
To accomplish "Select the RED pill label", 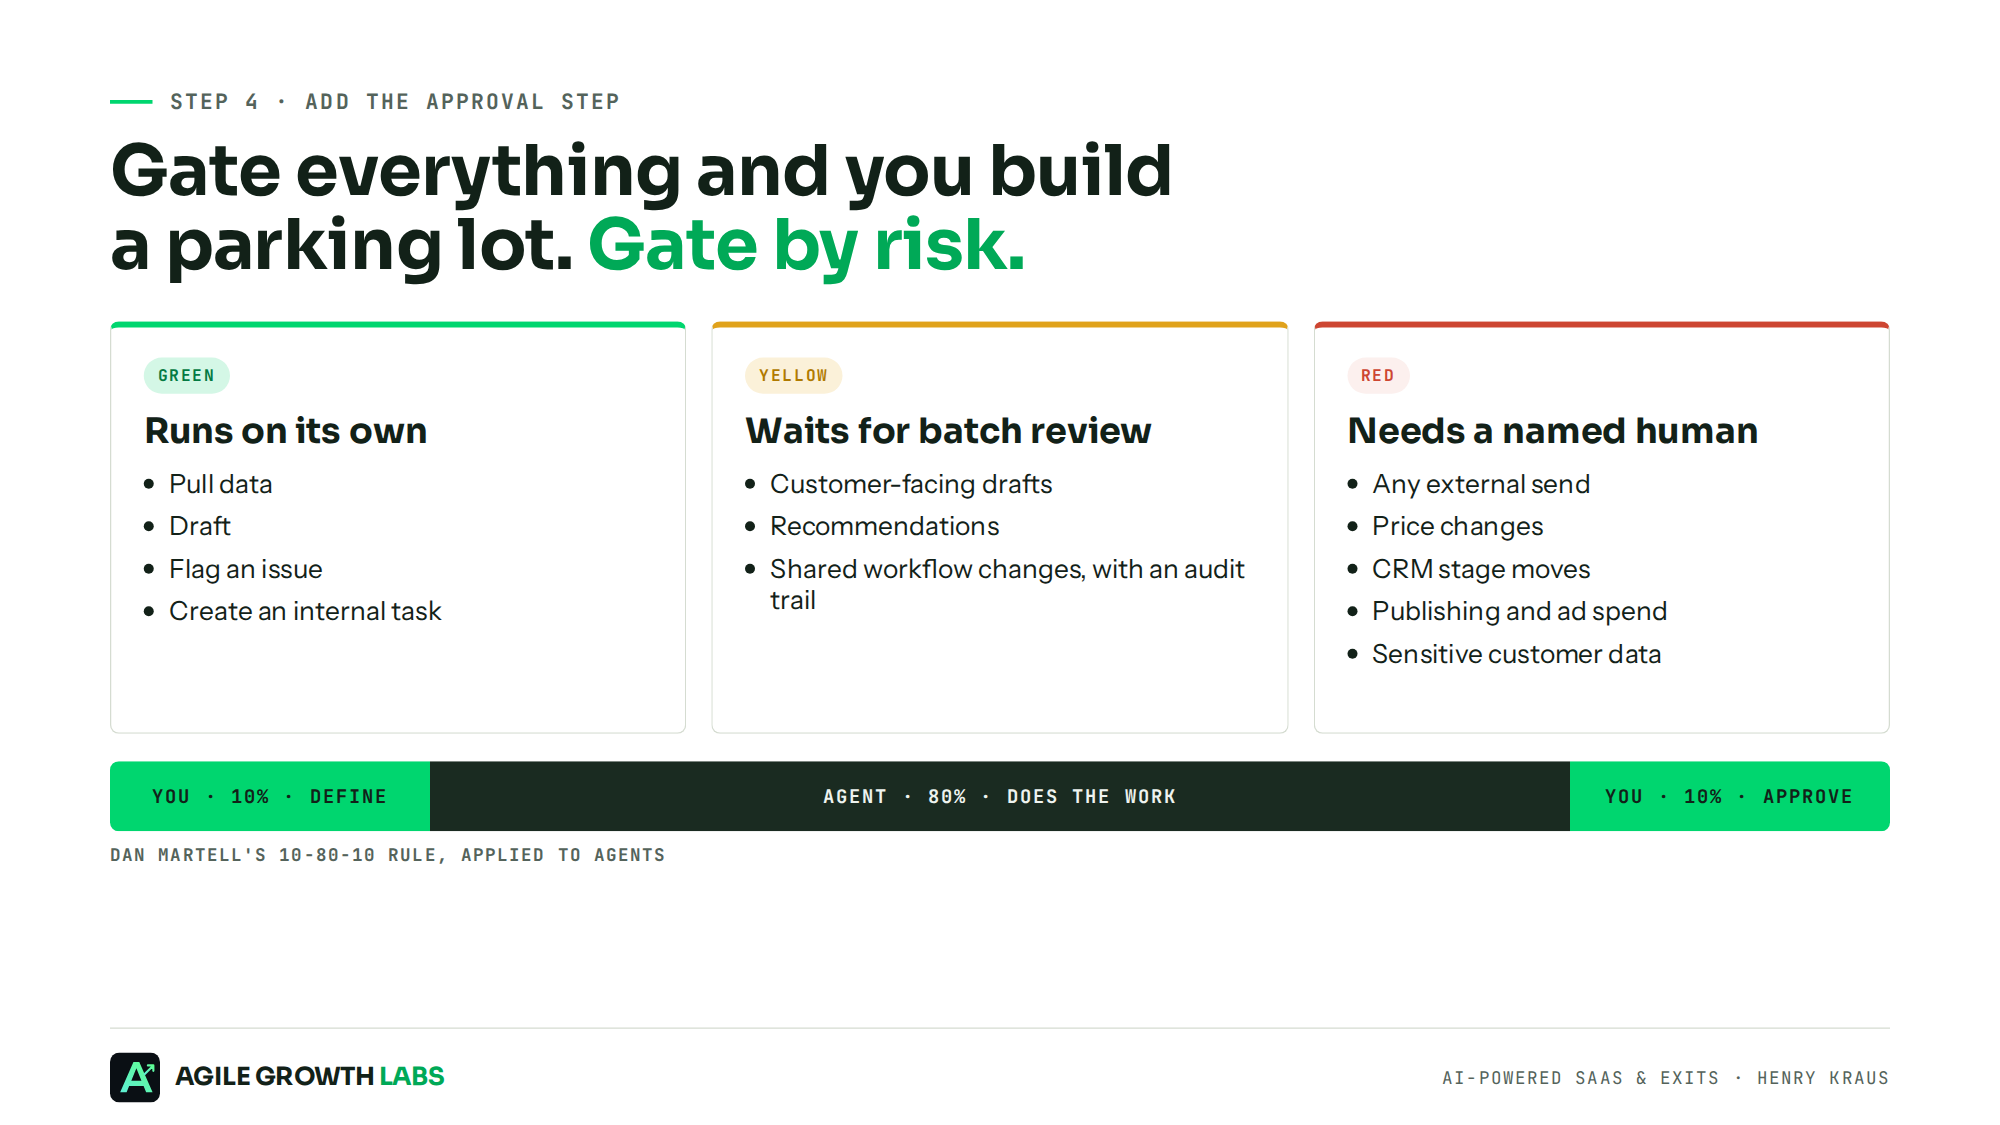I will (1378, 375).
